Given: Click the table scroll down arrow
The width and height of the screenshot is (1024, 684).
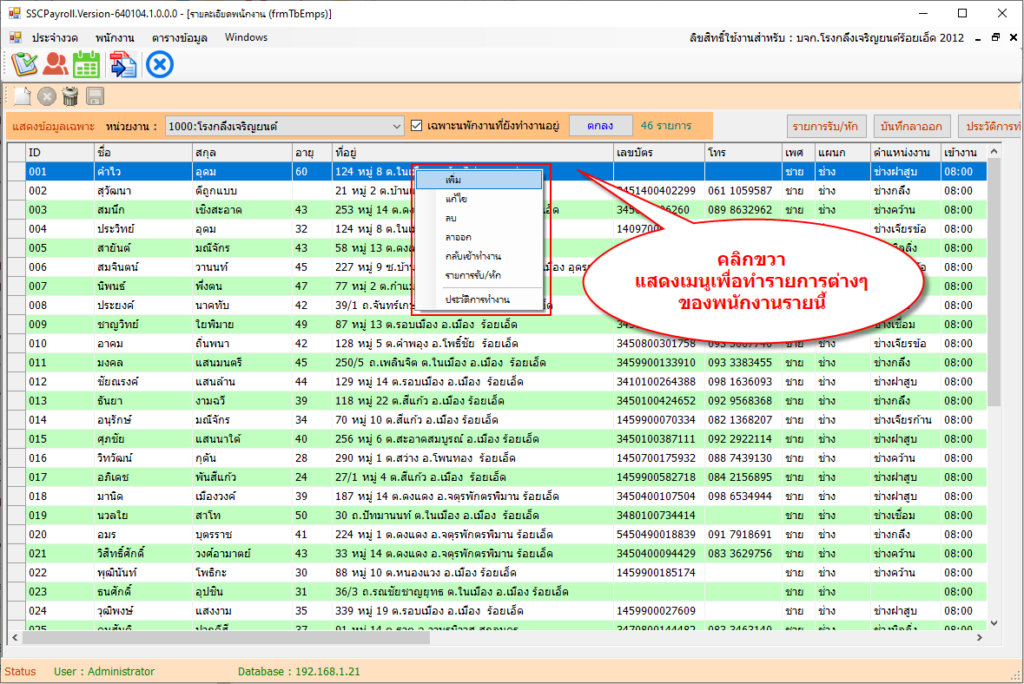Looking at the screenshot, I should [x=994, y=623].
